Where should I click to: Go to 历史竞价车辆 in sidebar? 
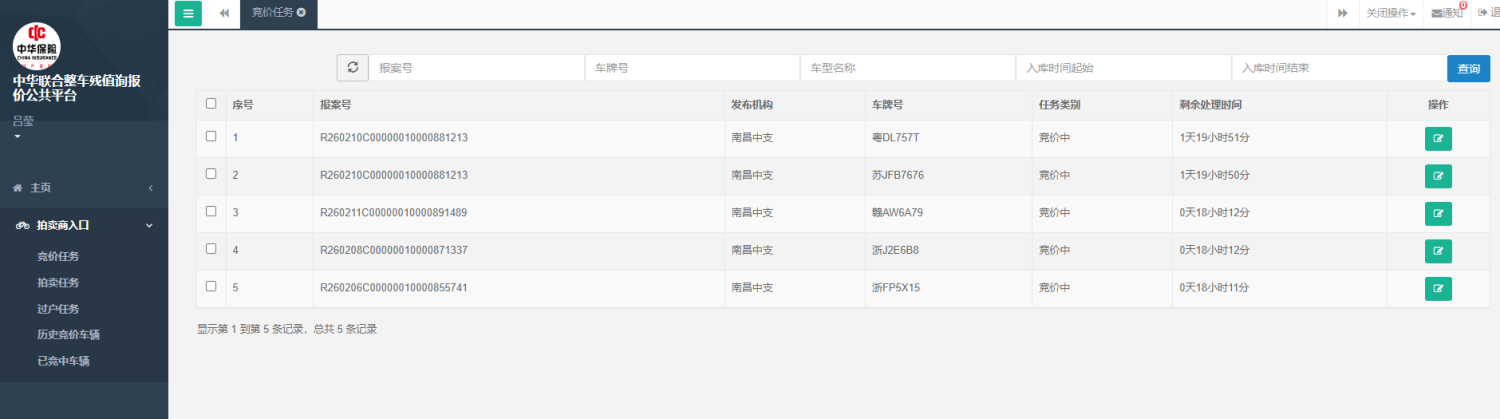click(69, 335)
